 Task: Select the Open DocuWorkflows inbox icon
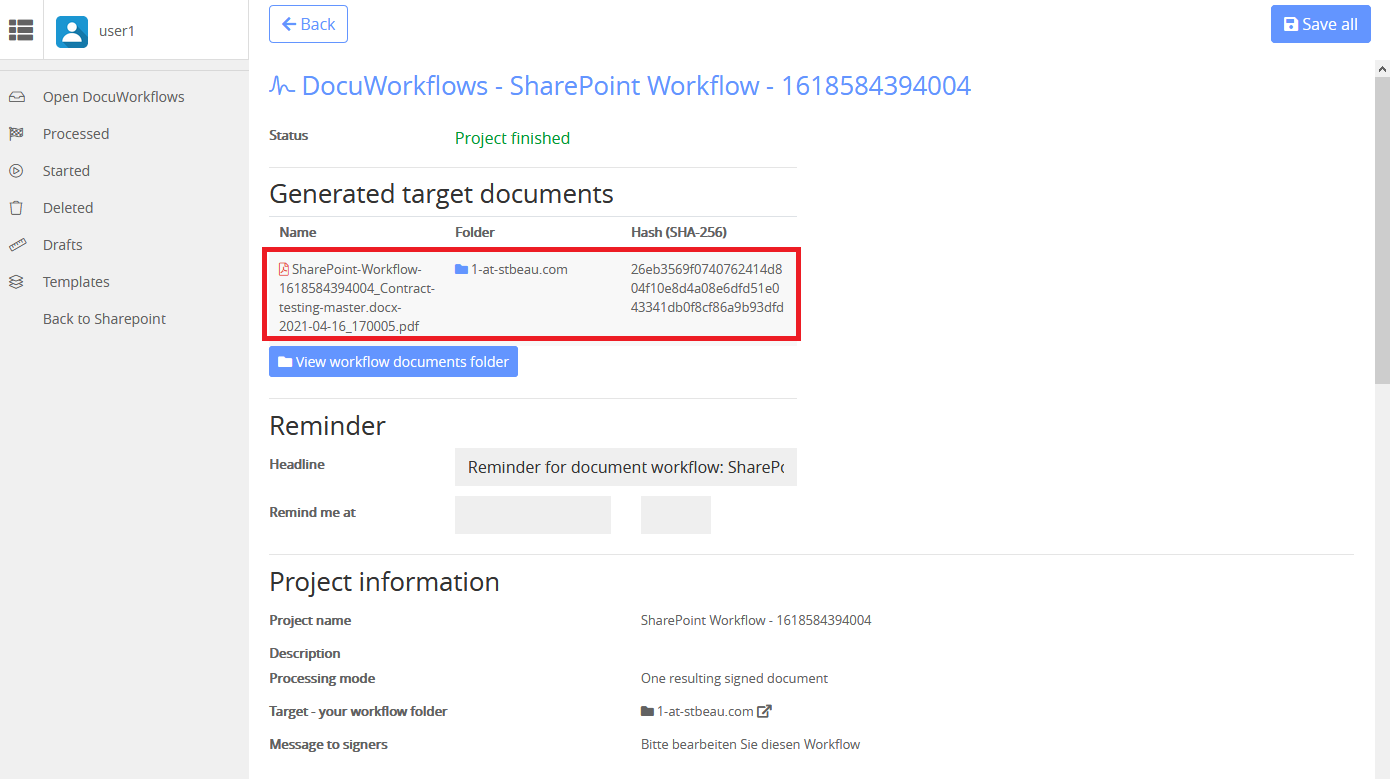click(17, 96)
